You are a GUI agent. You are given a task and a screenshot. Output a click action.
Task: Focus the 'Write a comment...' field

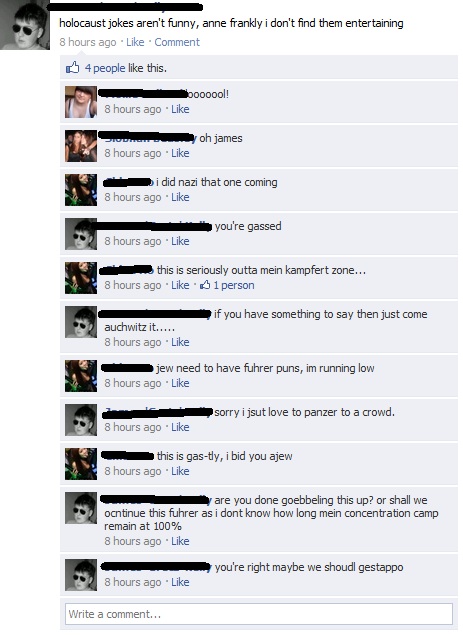coord(259,614)
